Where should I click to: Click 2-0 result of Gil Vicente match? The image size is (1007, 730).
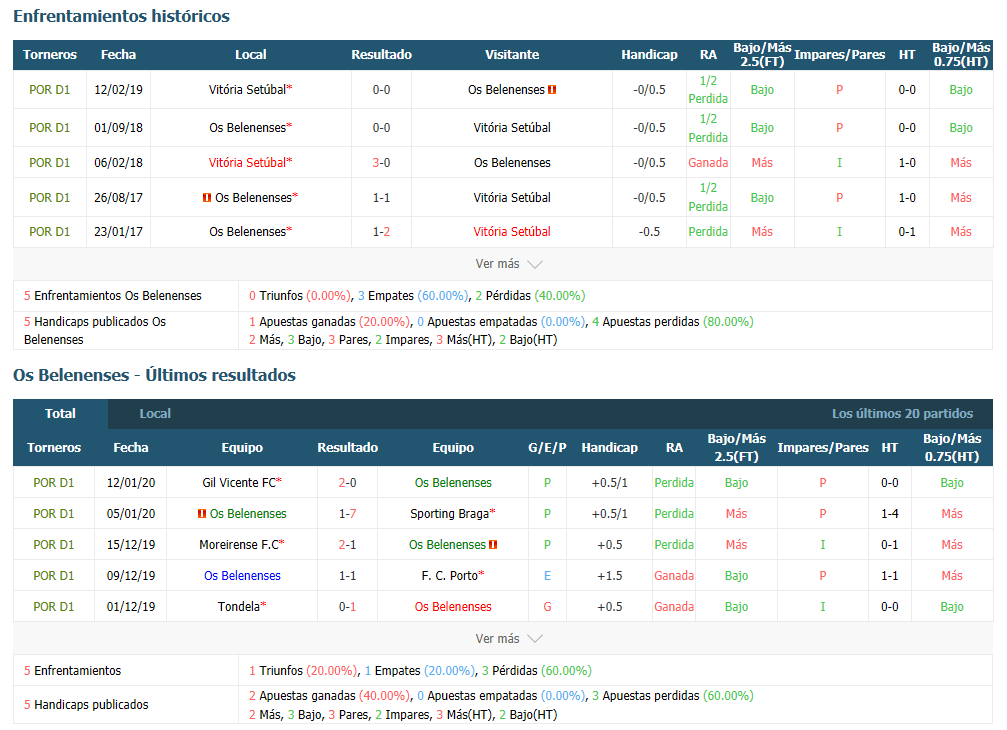pyautogui.click(x=347, y=483)
